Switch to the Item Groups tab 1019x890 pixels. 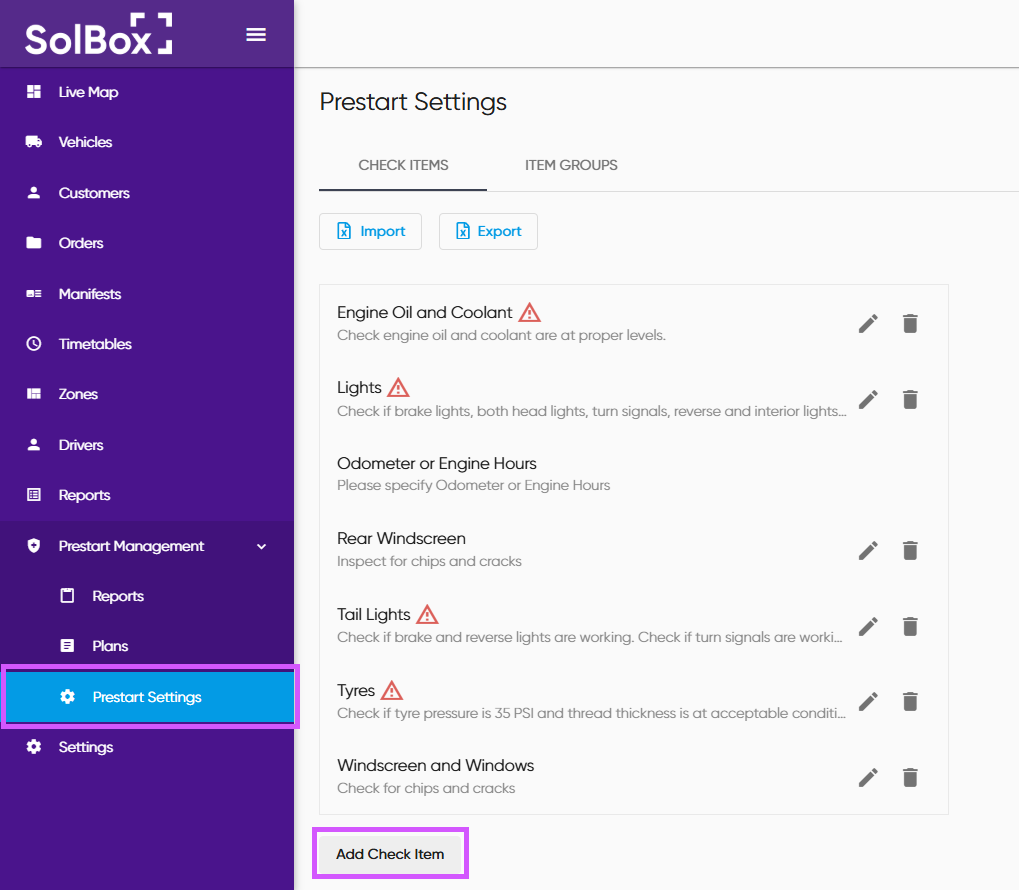coord(571,165)
